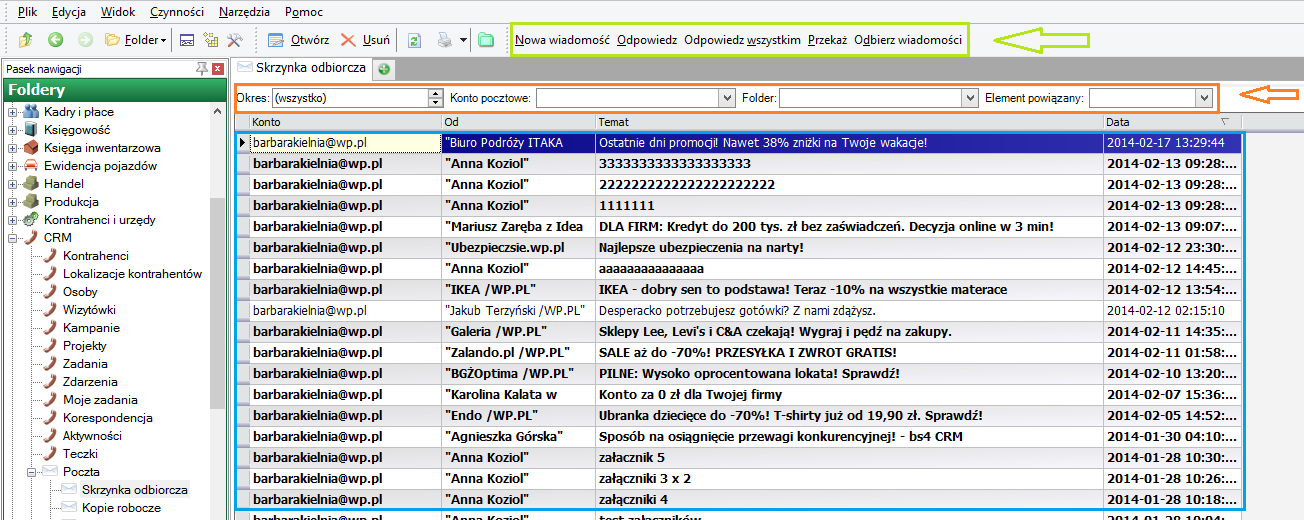Close the Pasek nawigacji panel

(x=219, y=68)
